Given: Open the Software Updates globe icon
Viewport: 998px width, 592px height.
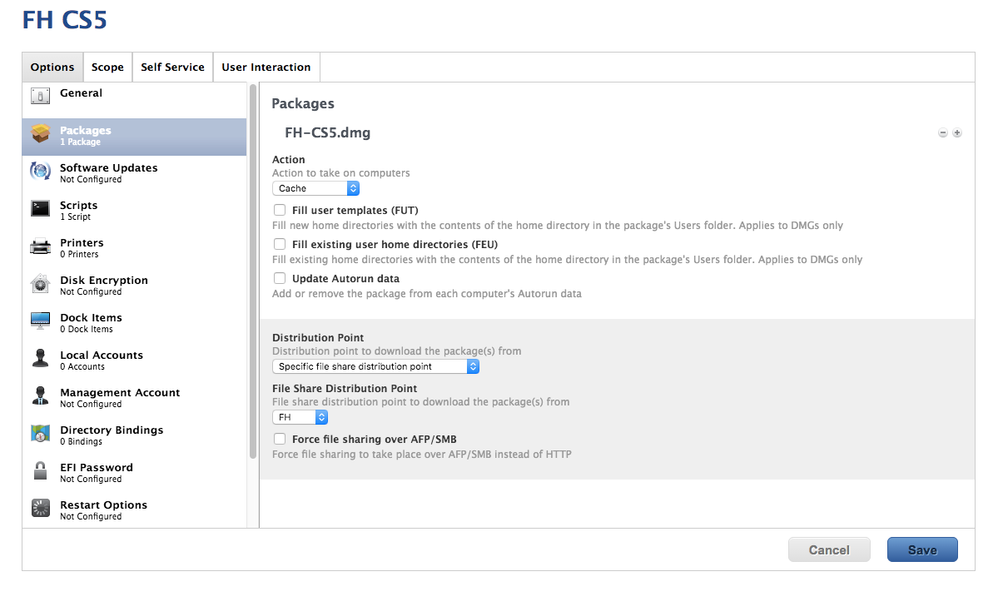Looking at the screenshot, I should (x=40, y=171).
